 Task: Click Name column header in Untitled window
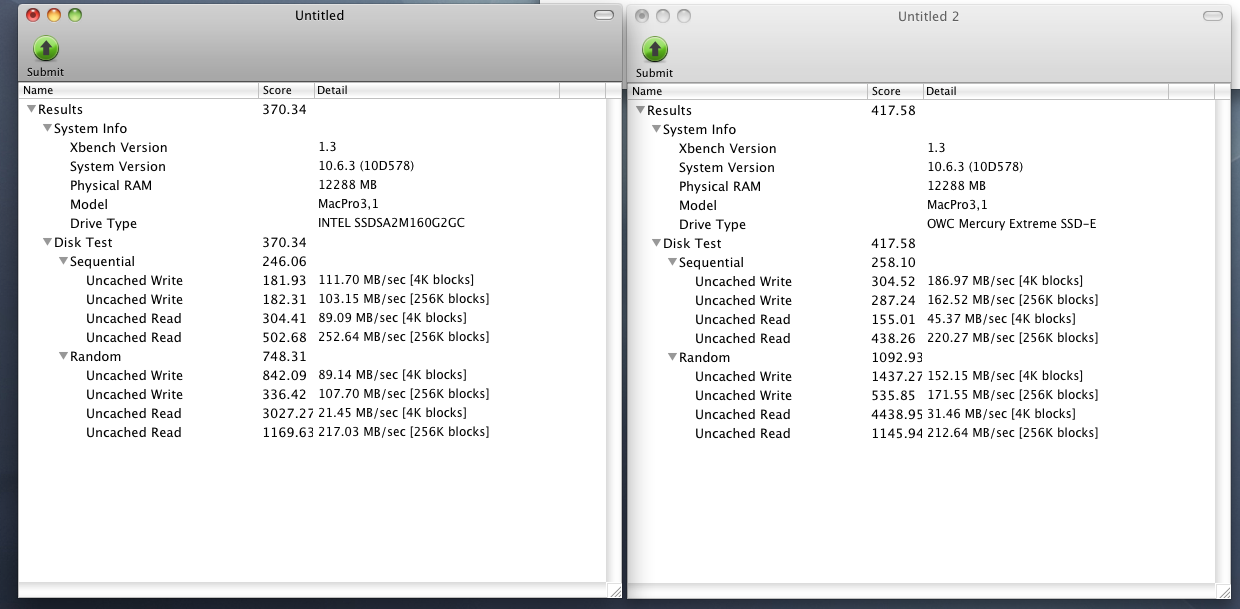coord(139,90)
